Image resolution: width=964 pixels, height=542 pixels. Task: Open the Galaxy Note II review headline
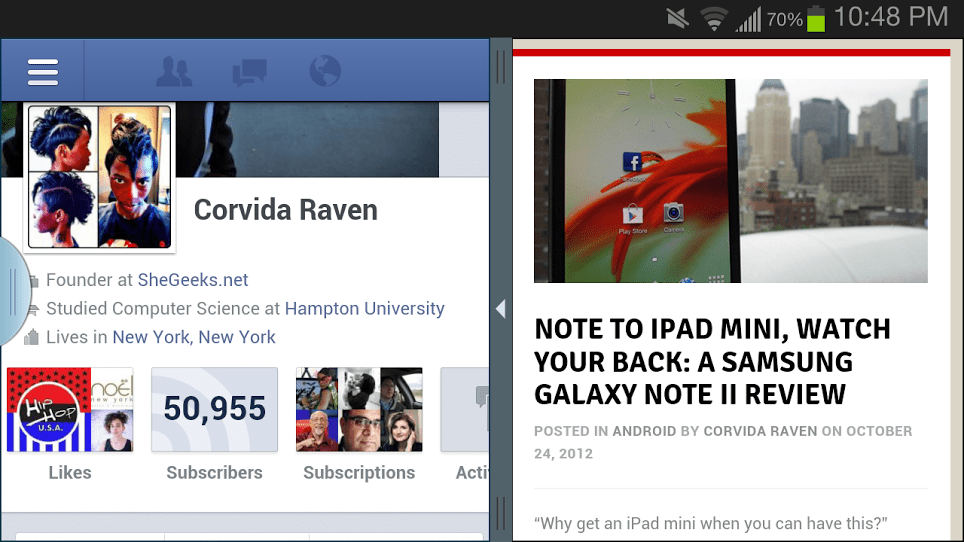[x=712, y=362]
